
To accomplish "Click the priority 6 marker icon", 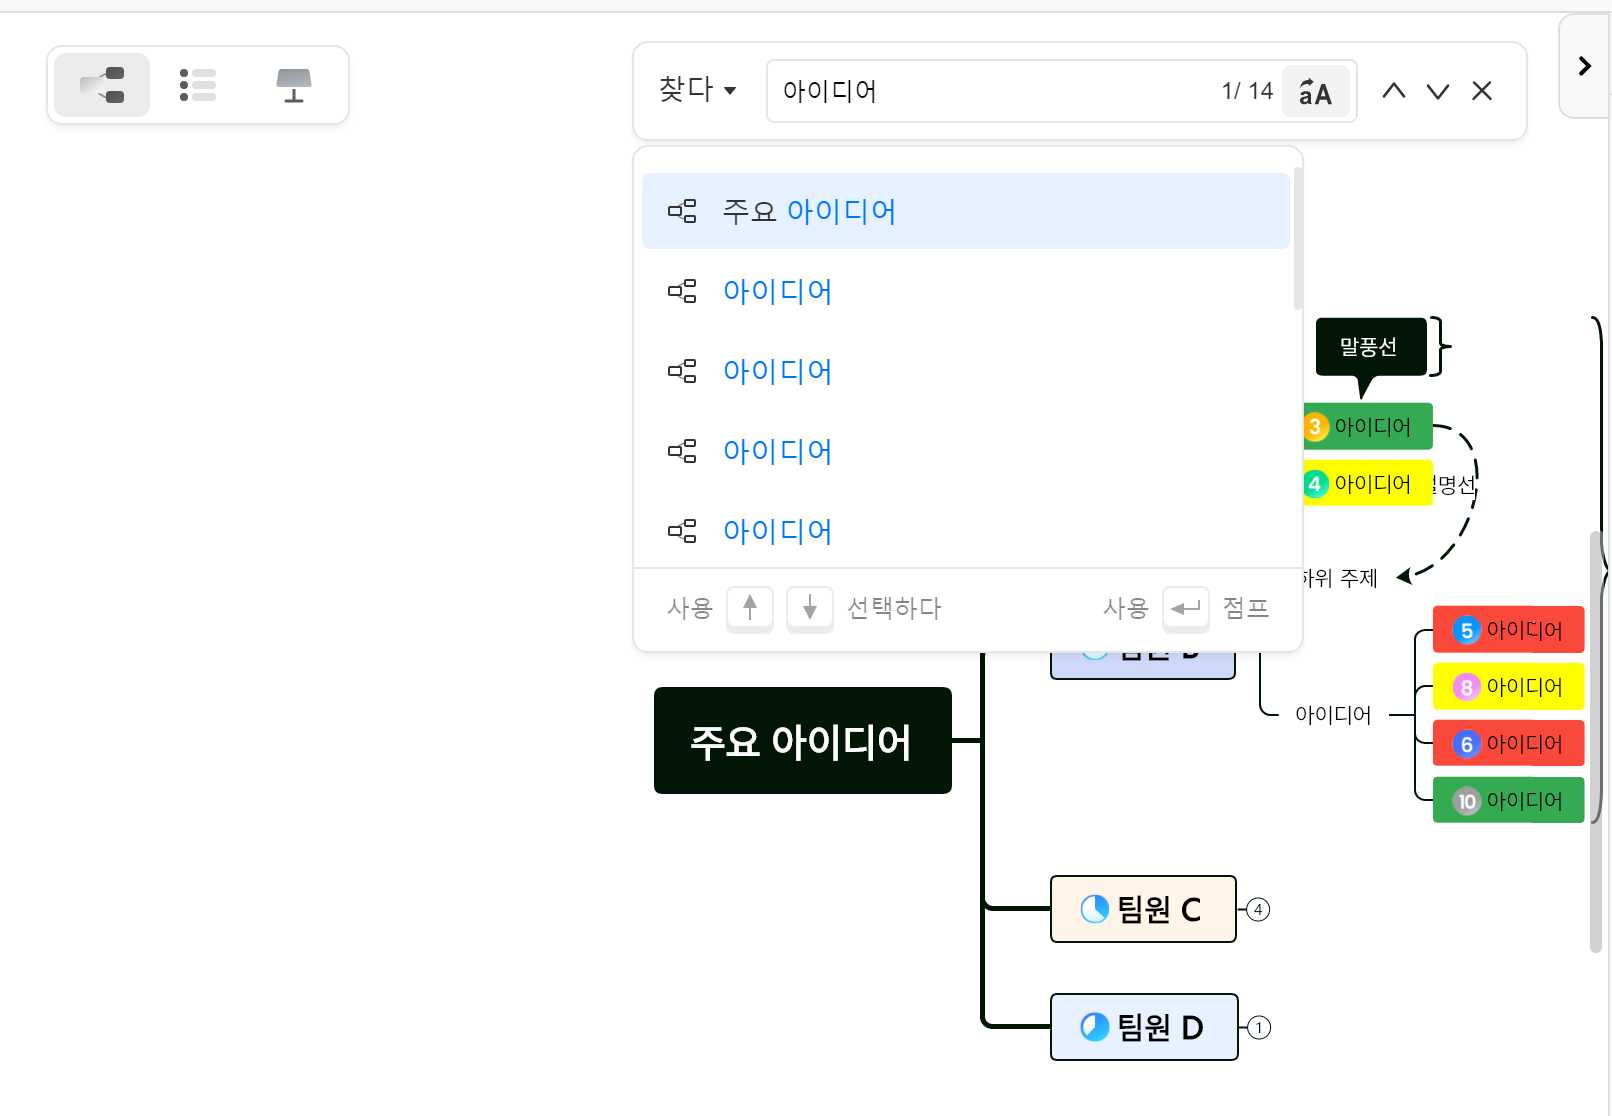I will [x=1466, y=744].
